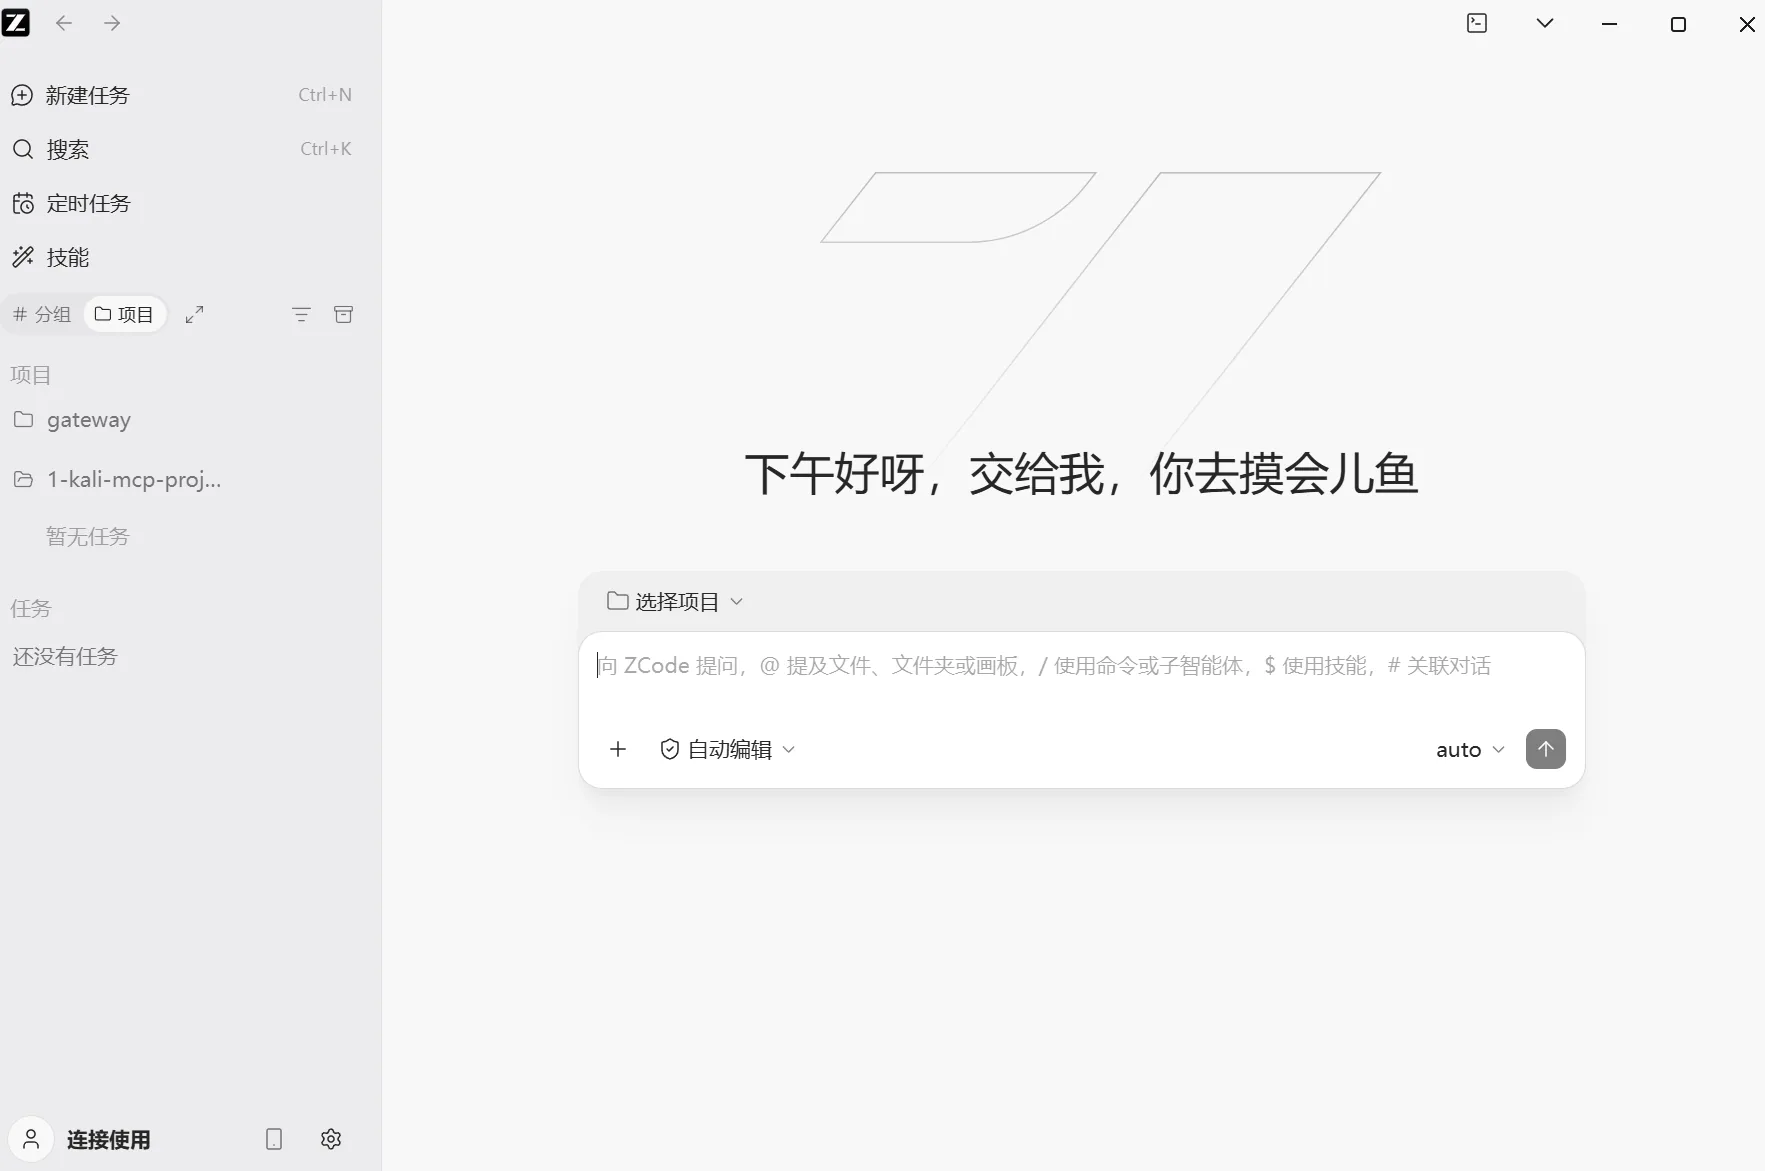This screenshot has height=1171, width=1765.
Task: Click the chevron down icon in title bar
Action: pyautogui.click(x=1545, y=23)
